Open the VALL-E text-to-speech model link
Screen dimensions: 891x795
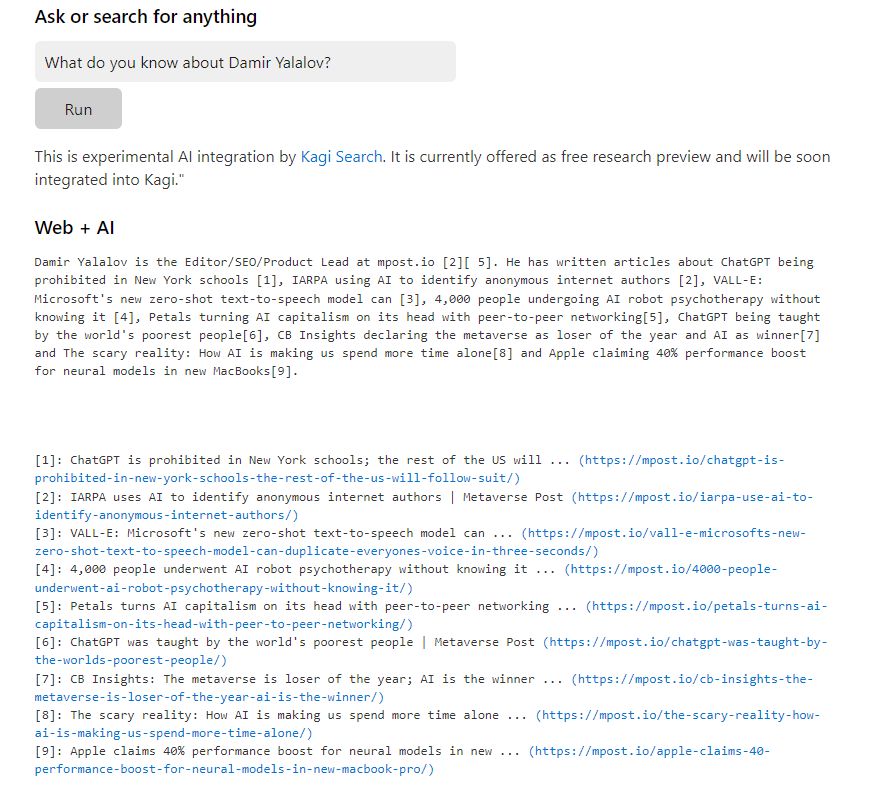point(420,542)
